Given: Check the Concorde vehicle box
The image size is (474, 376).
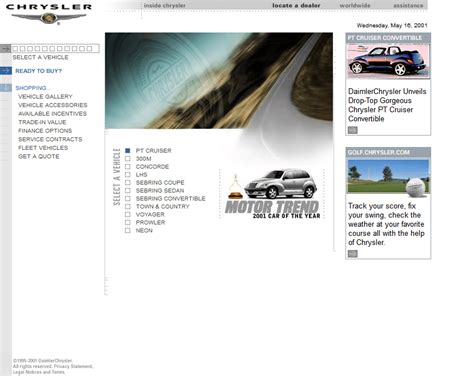Looking at the screenshot, I should pos(128,167).
